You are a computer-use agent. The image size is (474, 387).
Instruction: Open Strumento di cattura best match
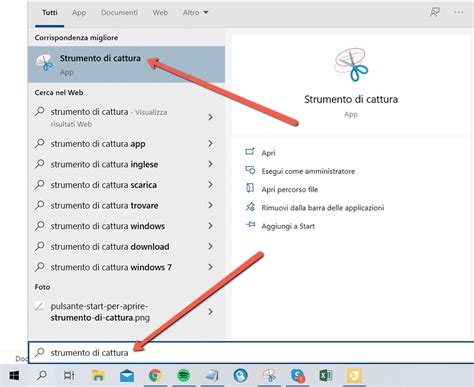126,64
